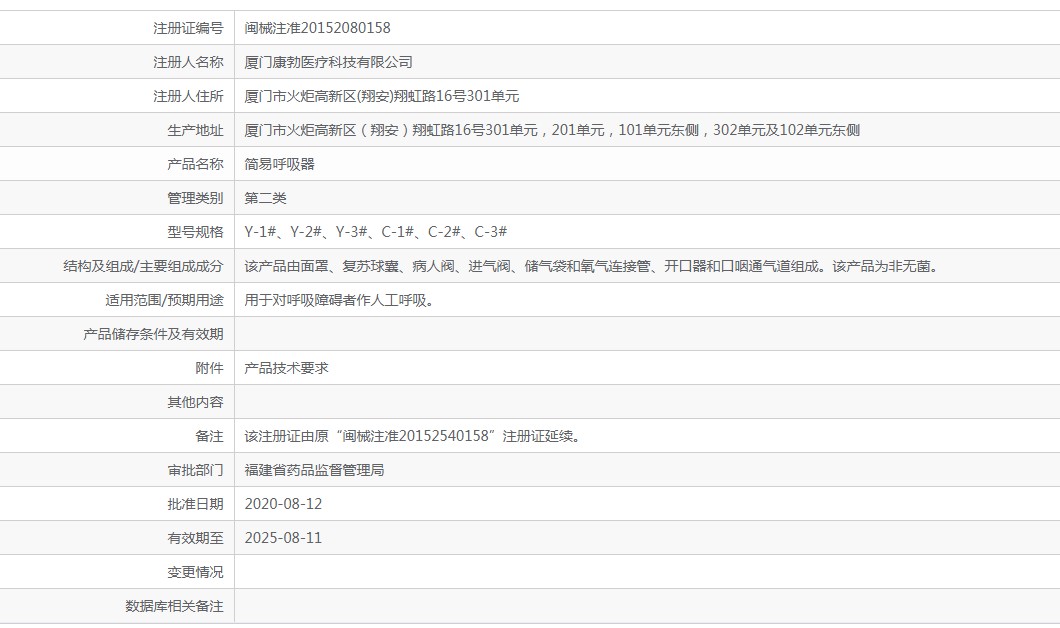Image resolution: width=1060 pixels, height=628 pixels.
Task: Click the 备注 label
Action: [x=209, y=436]
